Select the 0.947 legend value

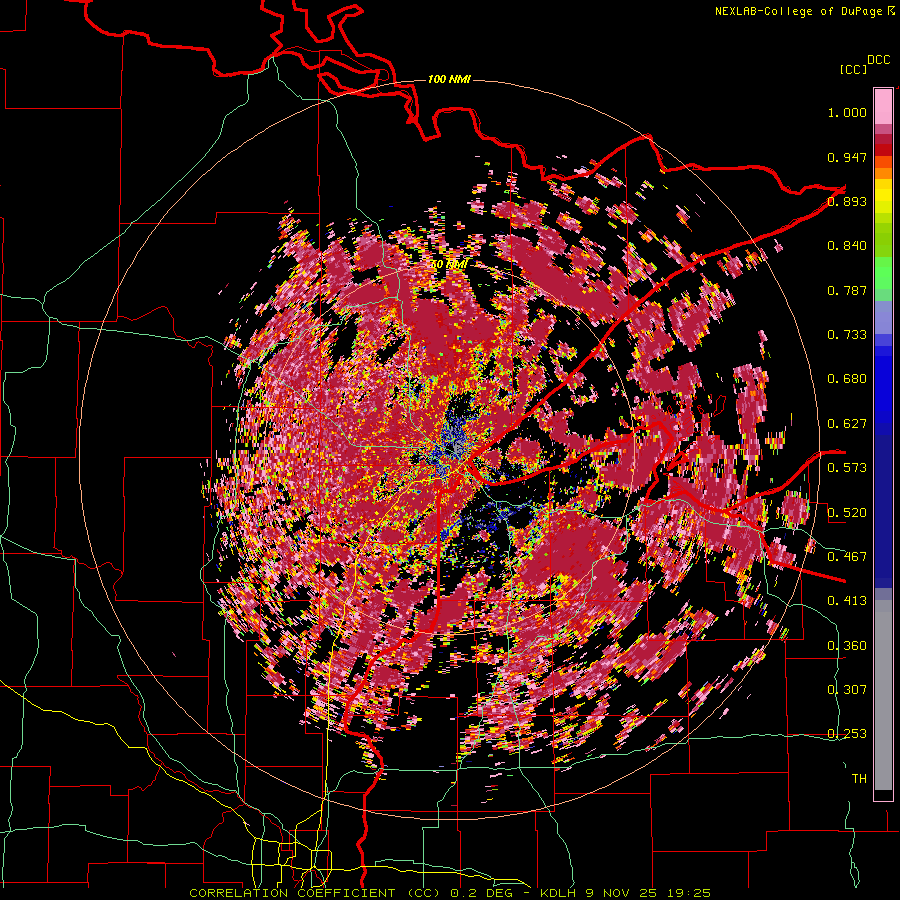tap(847, 157)
